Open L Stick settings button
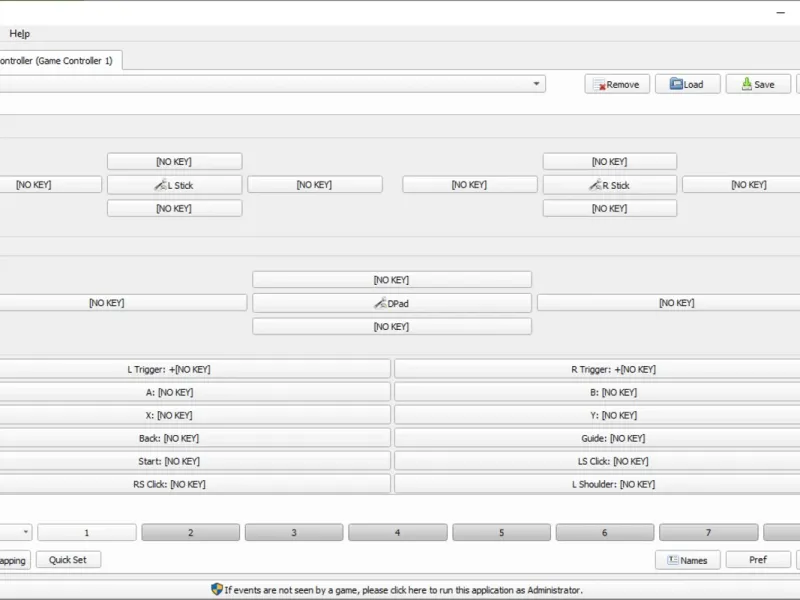The height and width of the screenshot is (600, 800). click(x=174, y=185)
